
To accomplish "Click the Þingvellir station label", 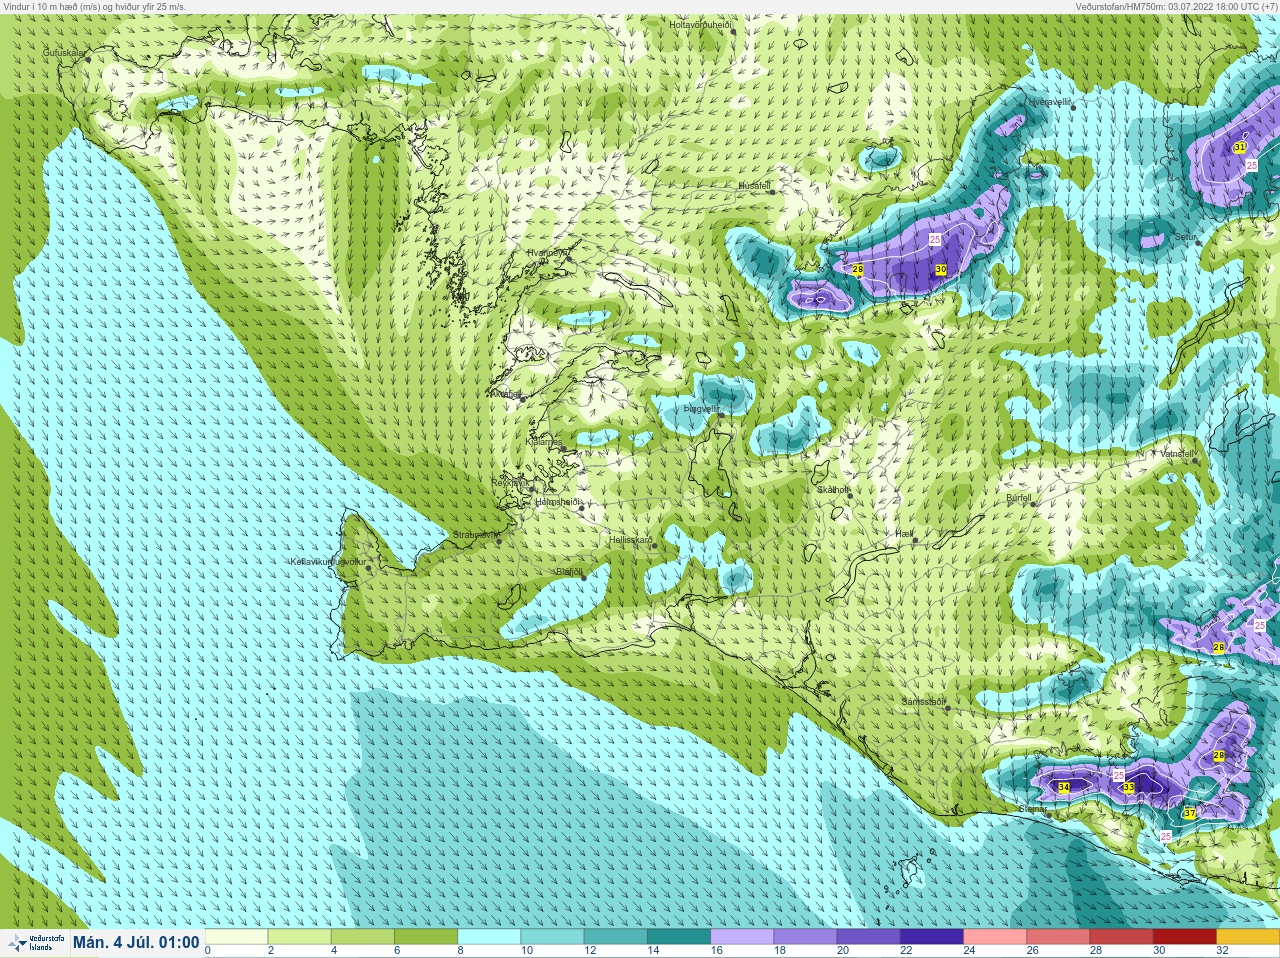I will [x=701, y=409].
